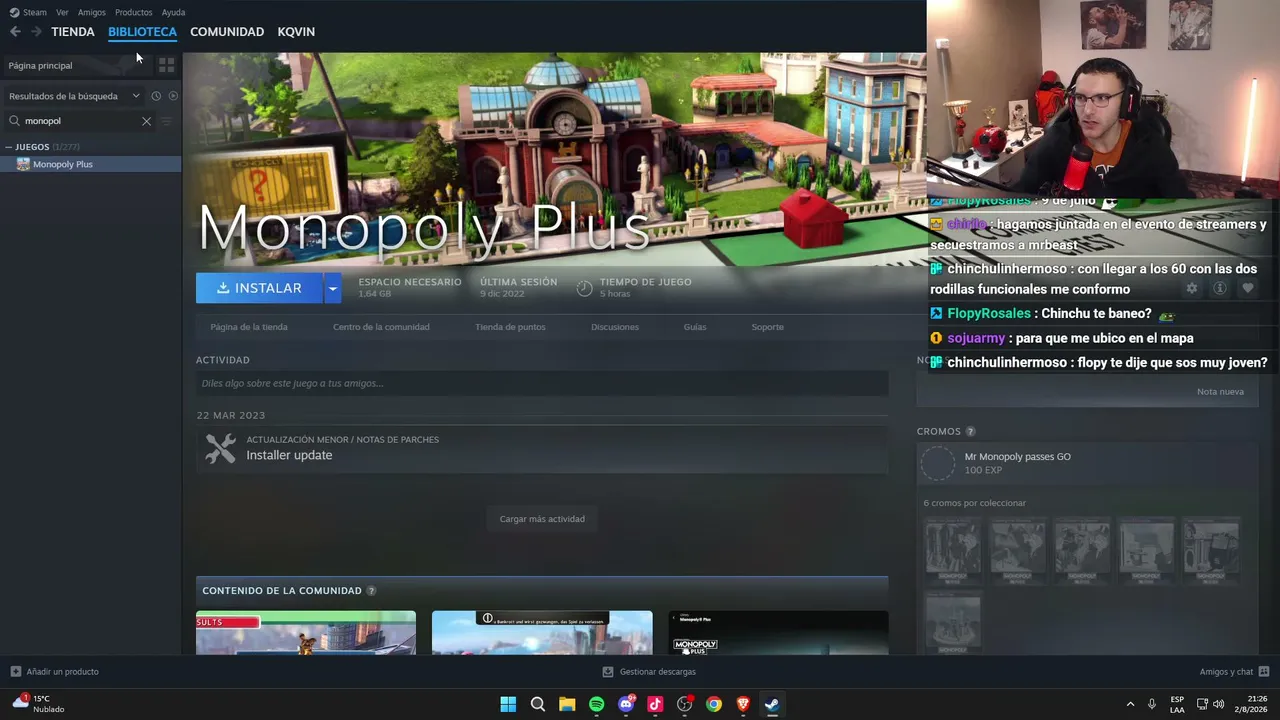
Task: Open volume control in system tray
Action: click(1218, 704)
